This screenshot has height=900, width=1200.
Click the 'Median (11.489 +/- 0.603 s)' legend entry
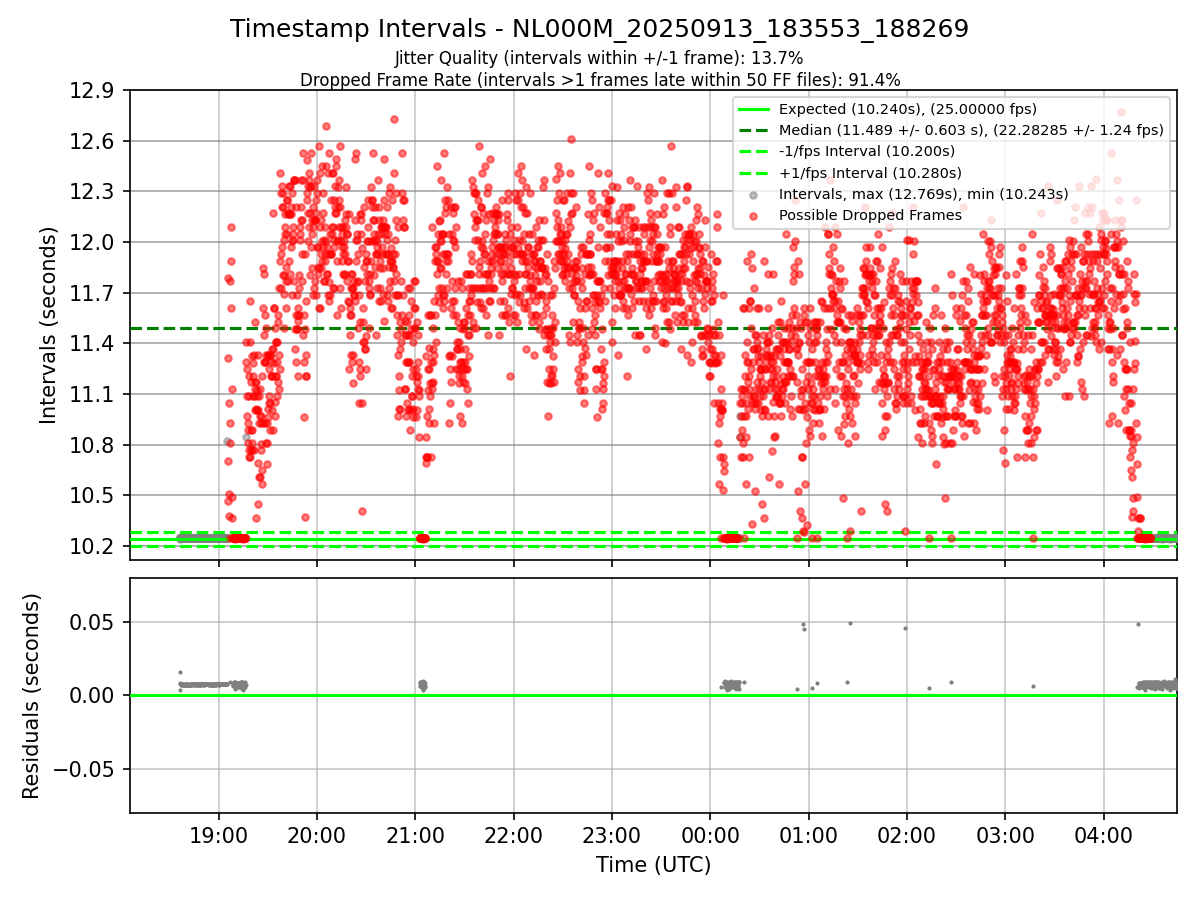click(971, 130)
